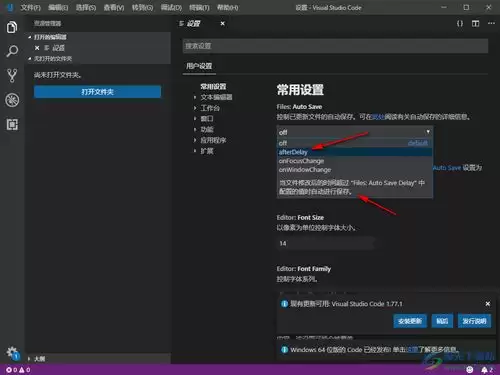
Task: Switch to the 用户设置 tab
Action: click(199, 66)
